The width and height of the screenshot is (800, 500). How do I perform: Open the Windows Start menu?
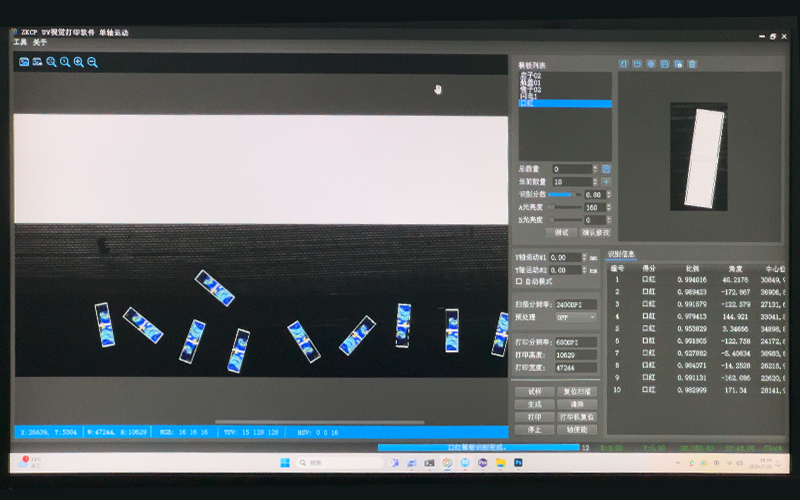[x=285, y=463]
